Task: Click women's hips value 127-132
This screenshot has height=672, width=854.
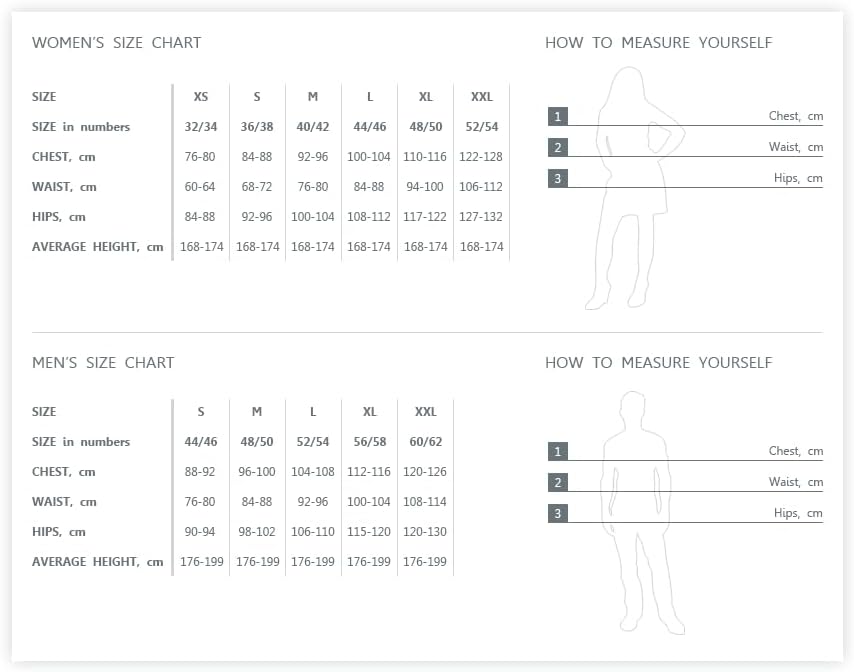Action: (481, 217)
